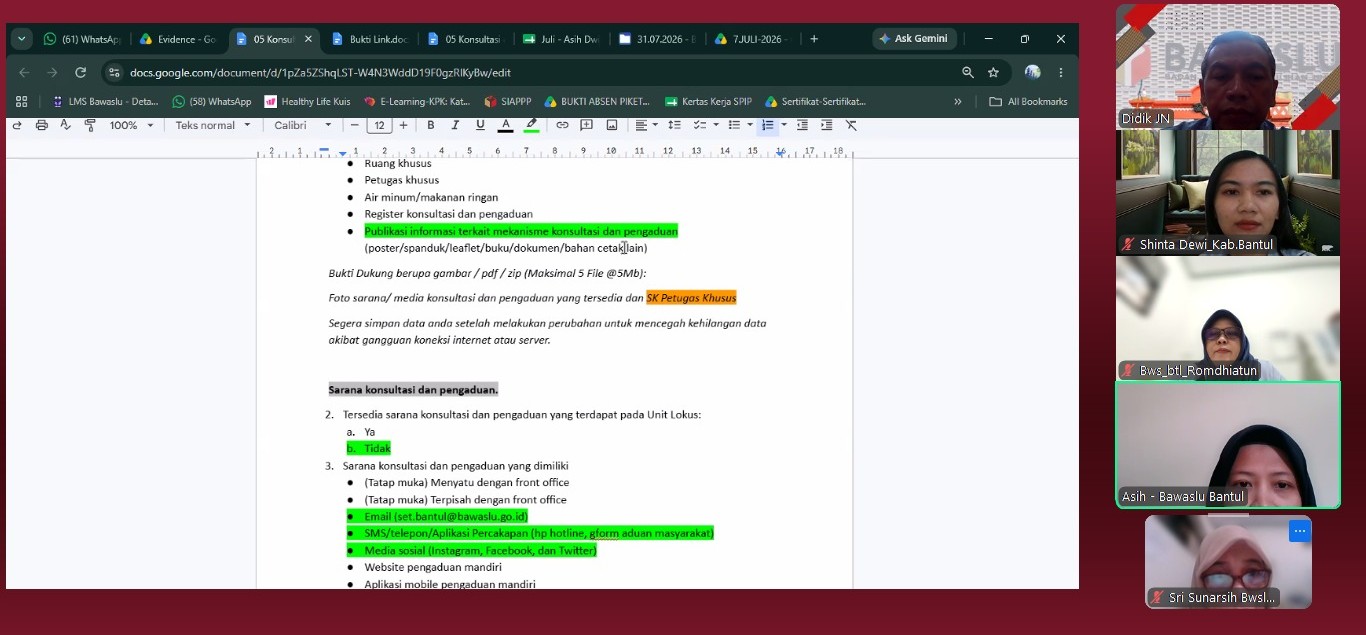
Task: Print the document using printer icon
Action: [x=41, y=125]
